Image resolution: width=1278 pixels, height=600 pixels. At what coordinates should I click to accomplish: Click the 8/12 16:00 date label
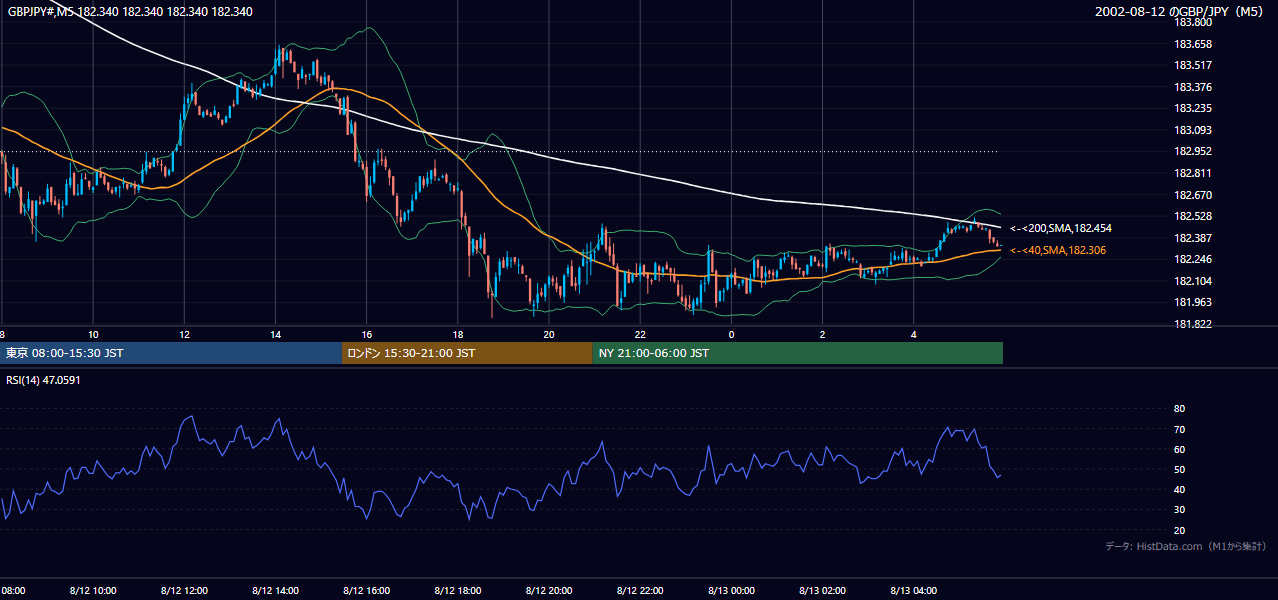367,590
